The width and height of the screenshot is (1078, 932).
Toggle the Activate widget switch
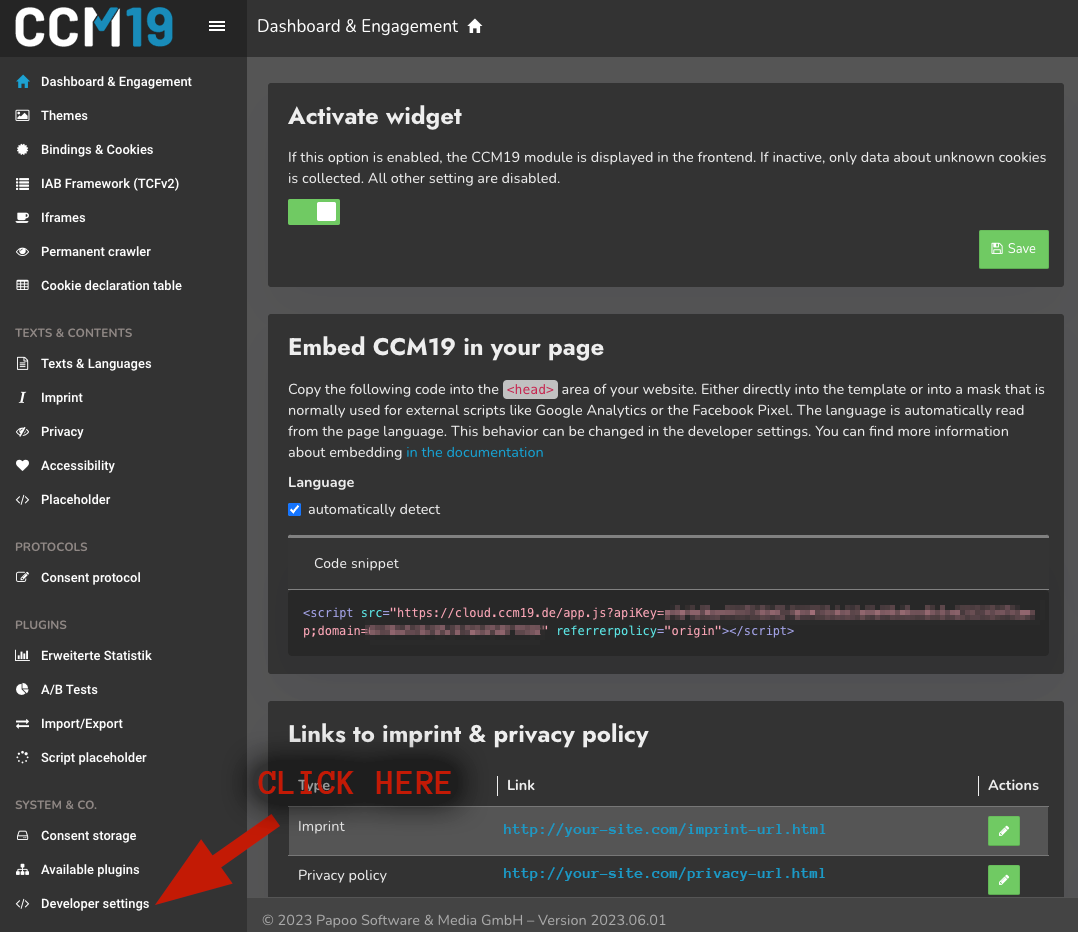pos(314,212)
